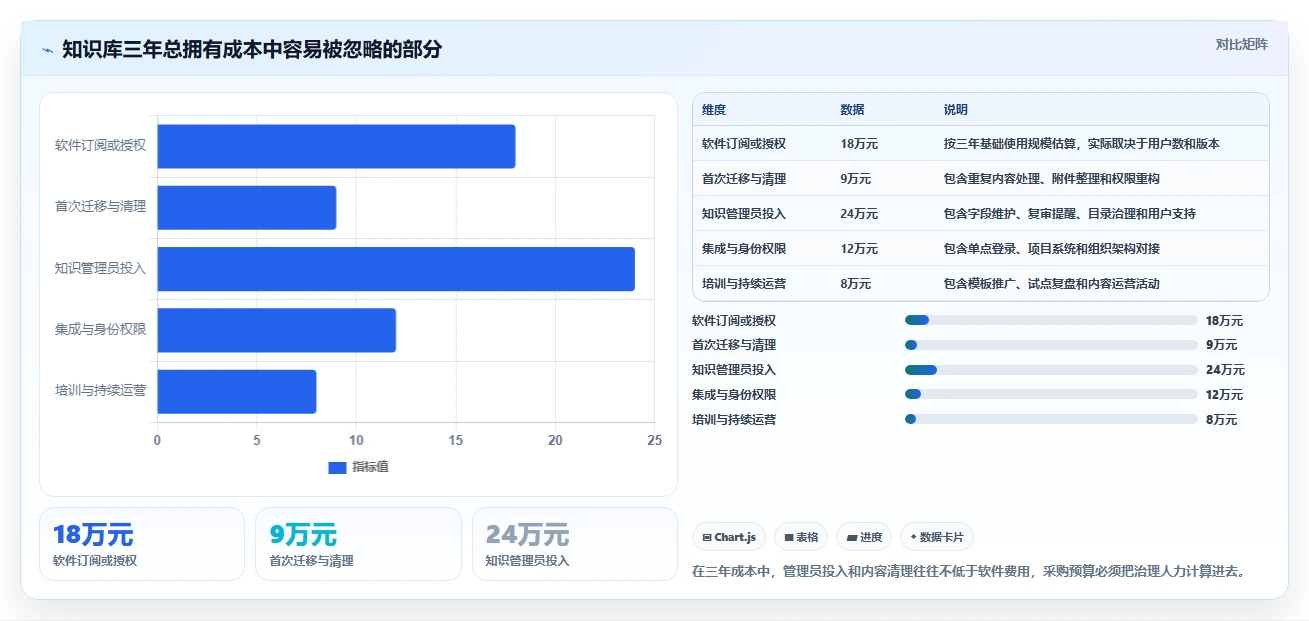1309x621 pixels.
Task: Click the chart bar for 首次迁移与清理
Action: tap(246, 207)
